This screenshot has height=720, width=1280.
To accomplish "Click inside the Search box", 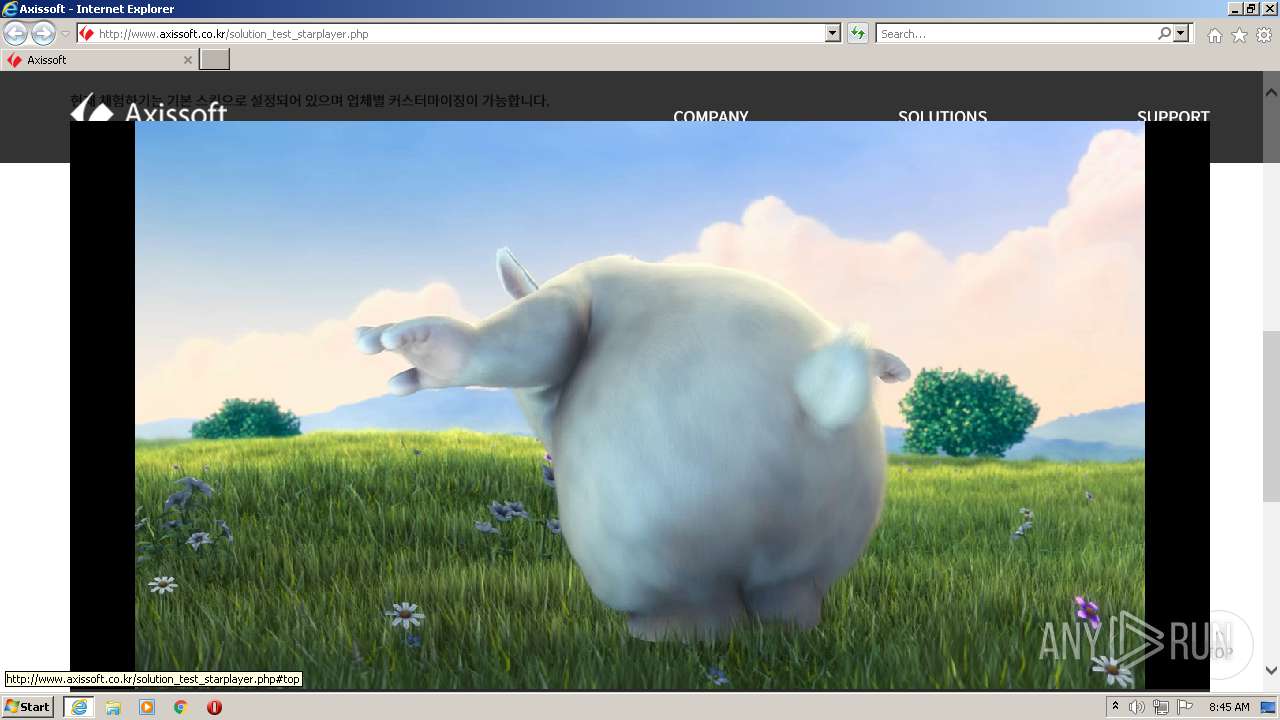I will point(1016,33).
